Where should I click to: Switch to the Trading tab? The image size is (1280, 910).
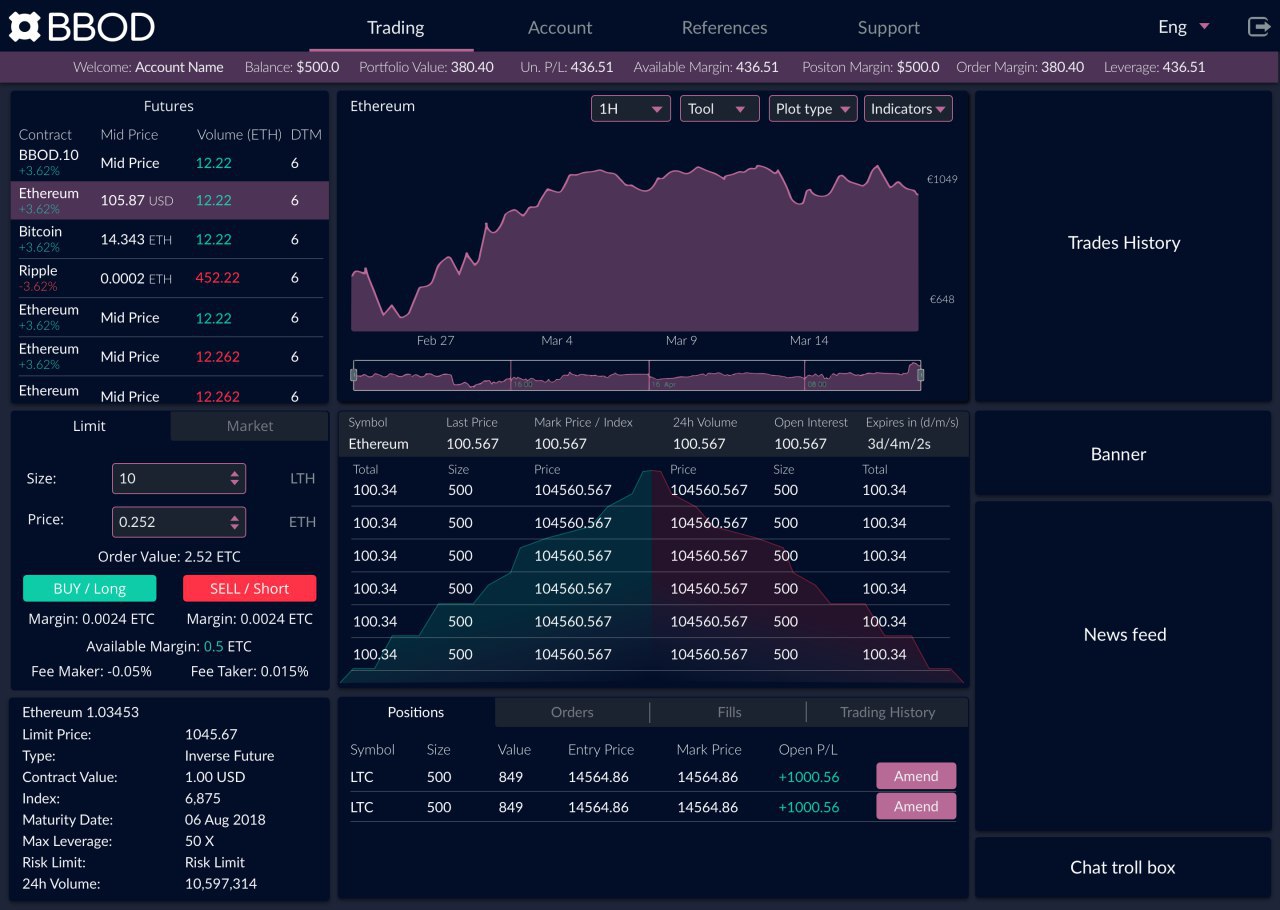(x=395, y=28)
